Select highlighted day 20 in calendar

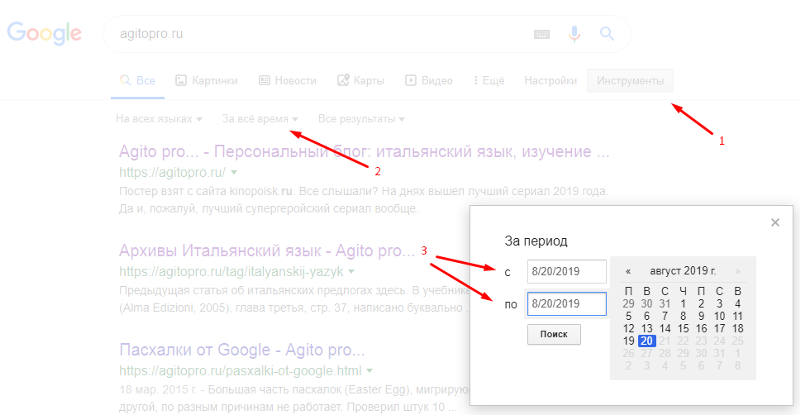tap(646, 341)
